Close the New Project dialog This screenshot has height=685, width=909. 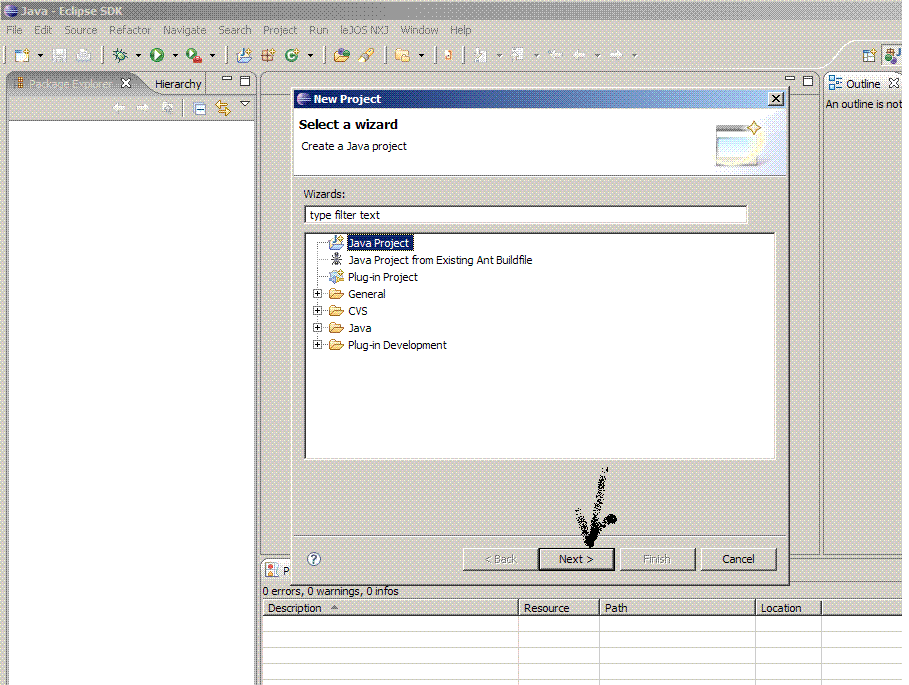(776, 99)
